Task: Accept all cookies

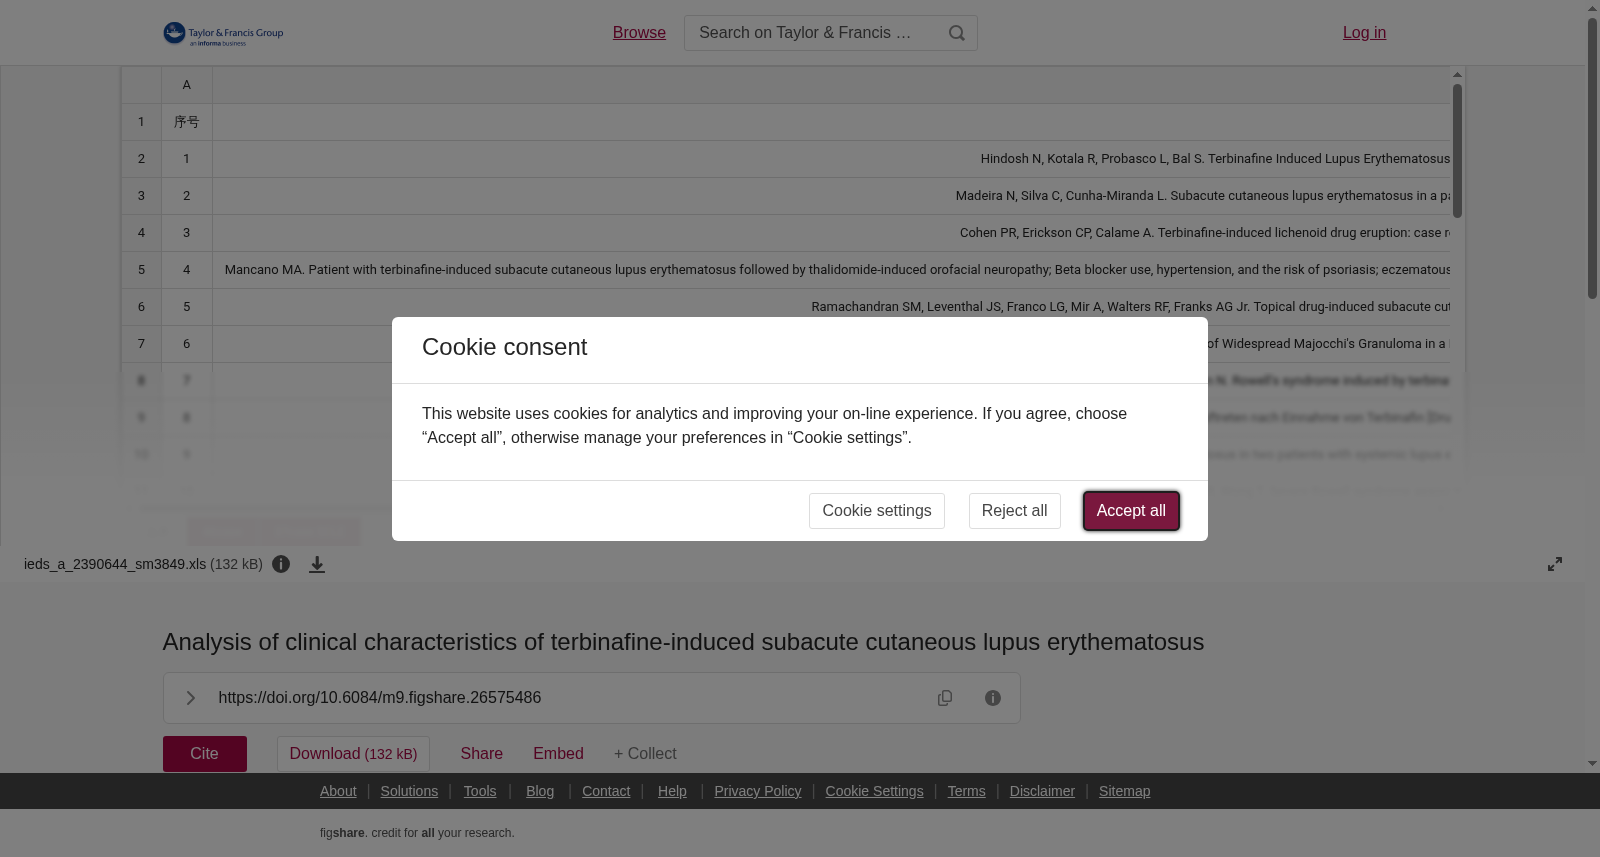Action: 1131,511
